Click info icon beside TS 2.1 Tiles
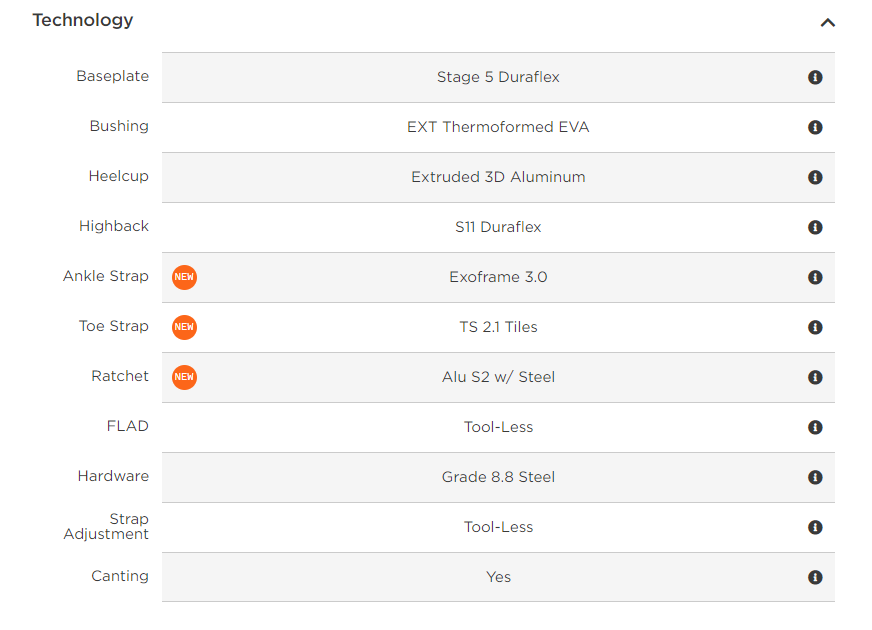The image size is (872, 630). tap(815, 328)
